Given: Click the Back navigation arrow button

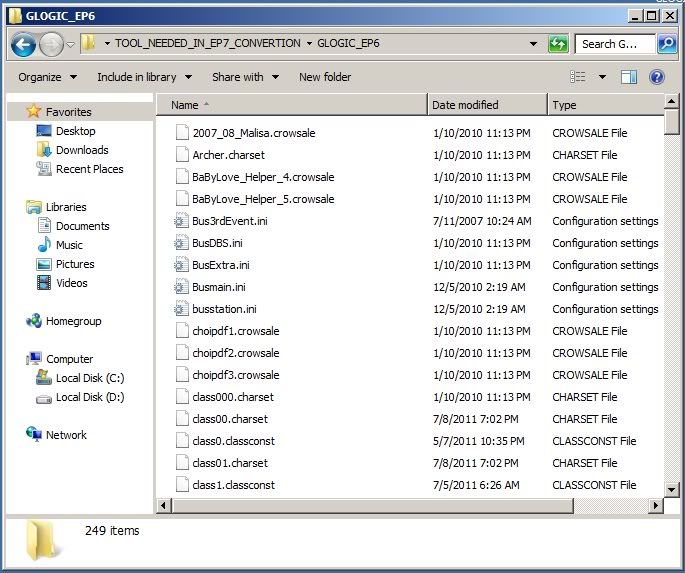Looking at the screenshot, I should 24,44.
